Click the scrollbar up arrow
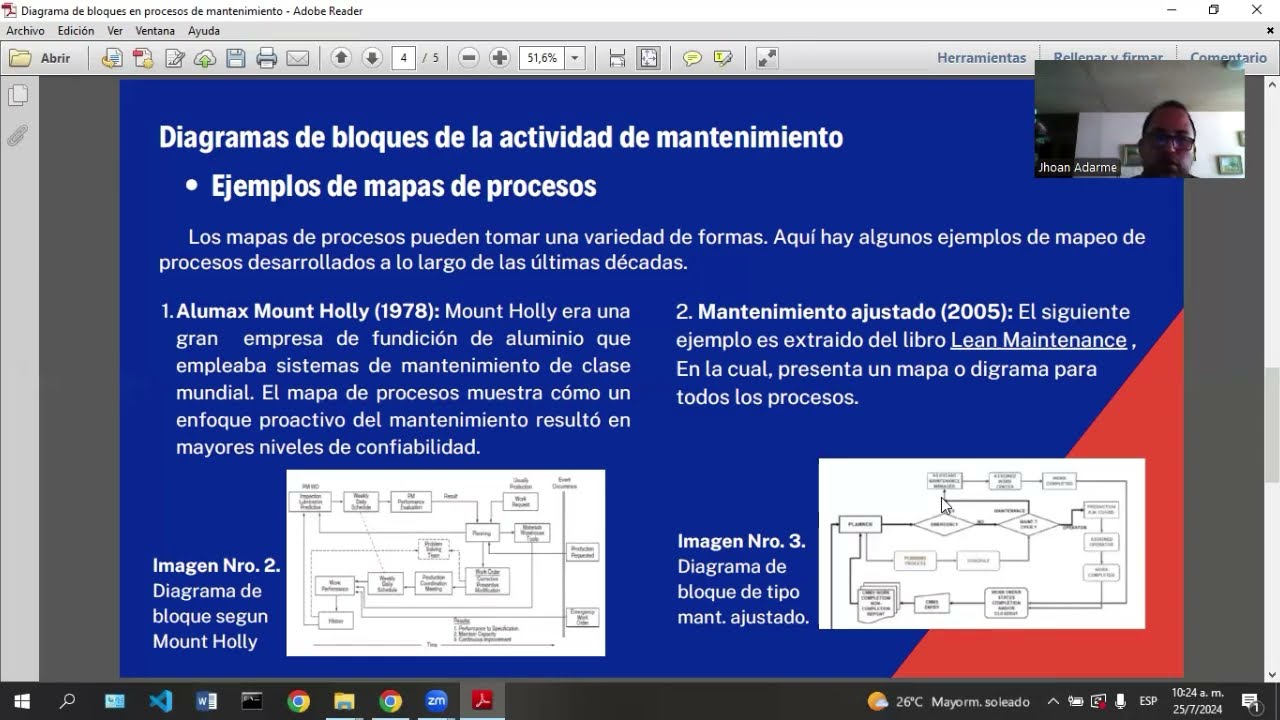The height and width of the screenshot is (720, 1280). click(1272, 86)
